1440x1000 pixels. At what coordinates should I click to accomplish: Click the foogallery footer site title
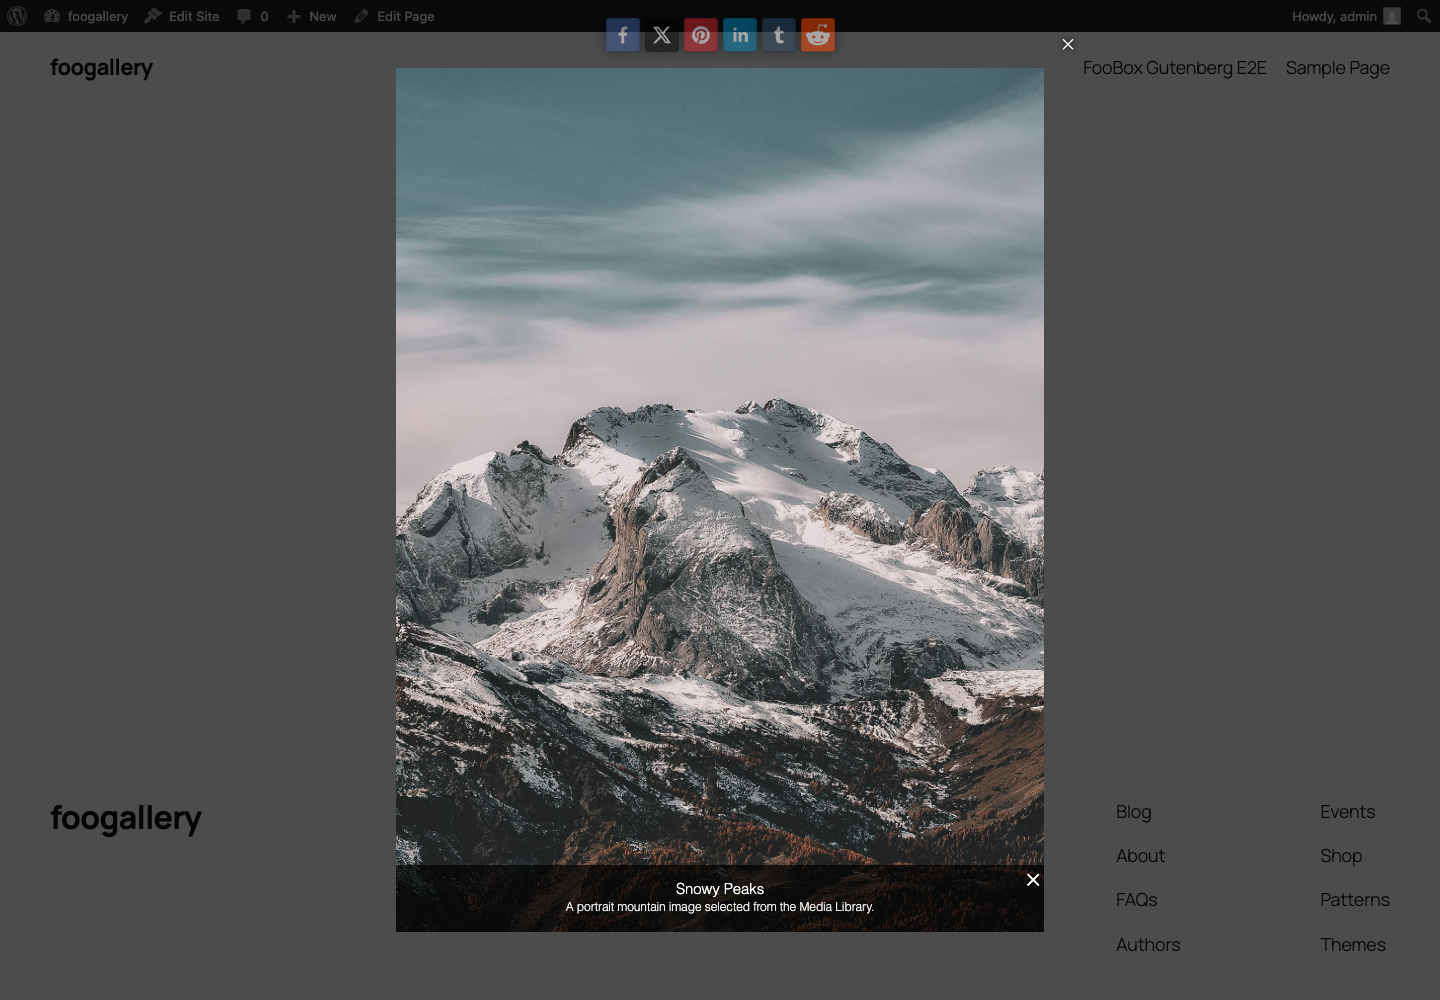(126, 819)
